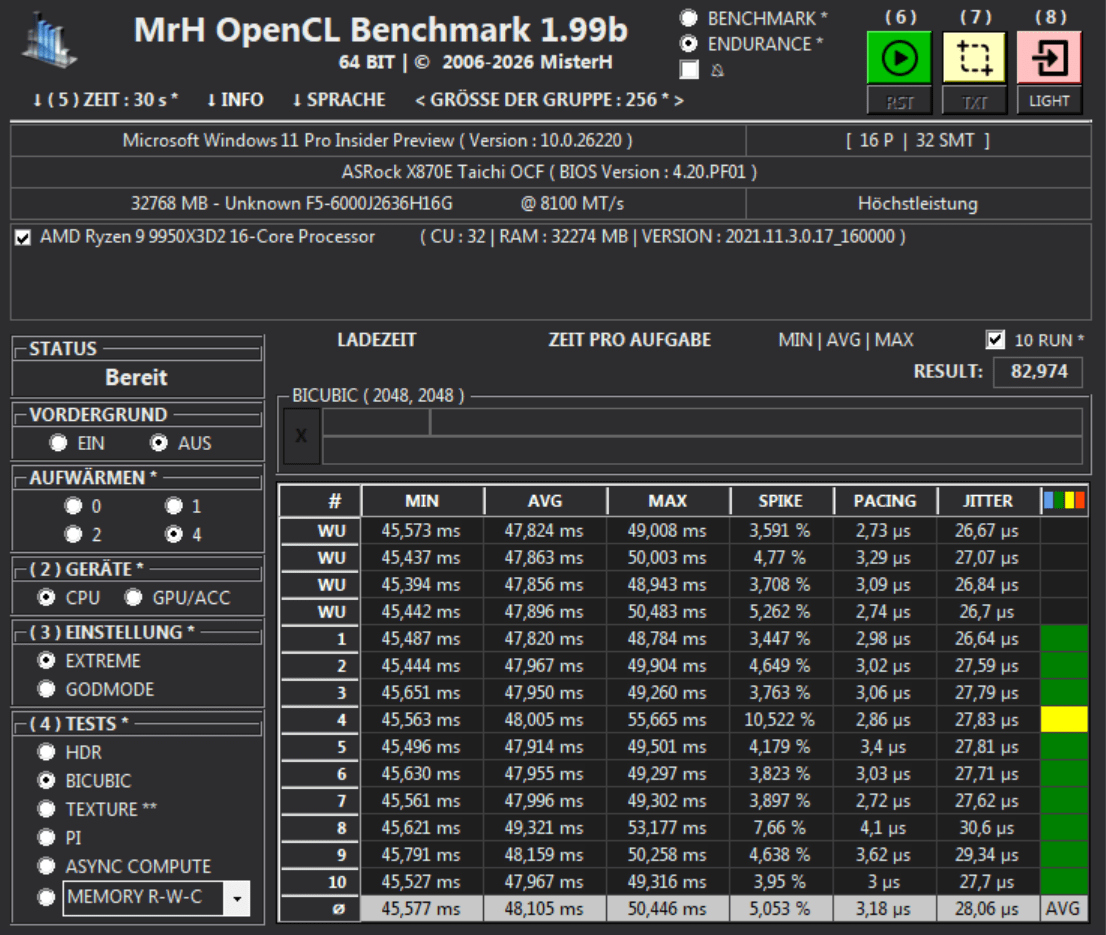Click the 16 P | 32 SMT text
1106x935 pixels.
918,140
